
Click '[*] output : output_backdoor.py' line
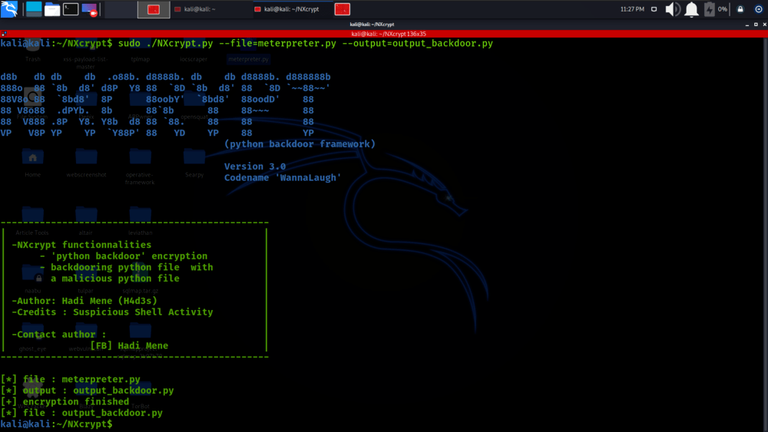coord(87,390)
